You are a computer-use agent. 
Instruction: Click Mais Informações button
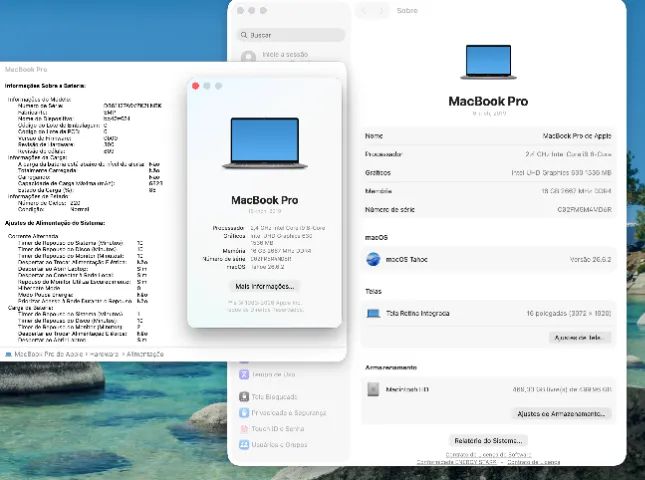click(x=264, y=286)
